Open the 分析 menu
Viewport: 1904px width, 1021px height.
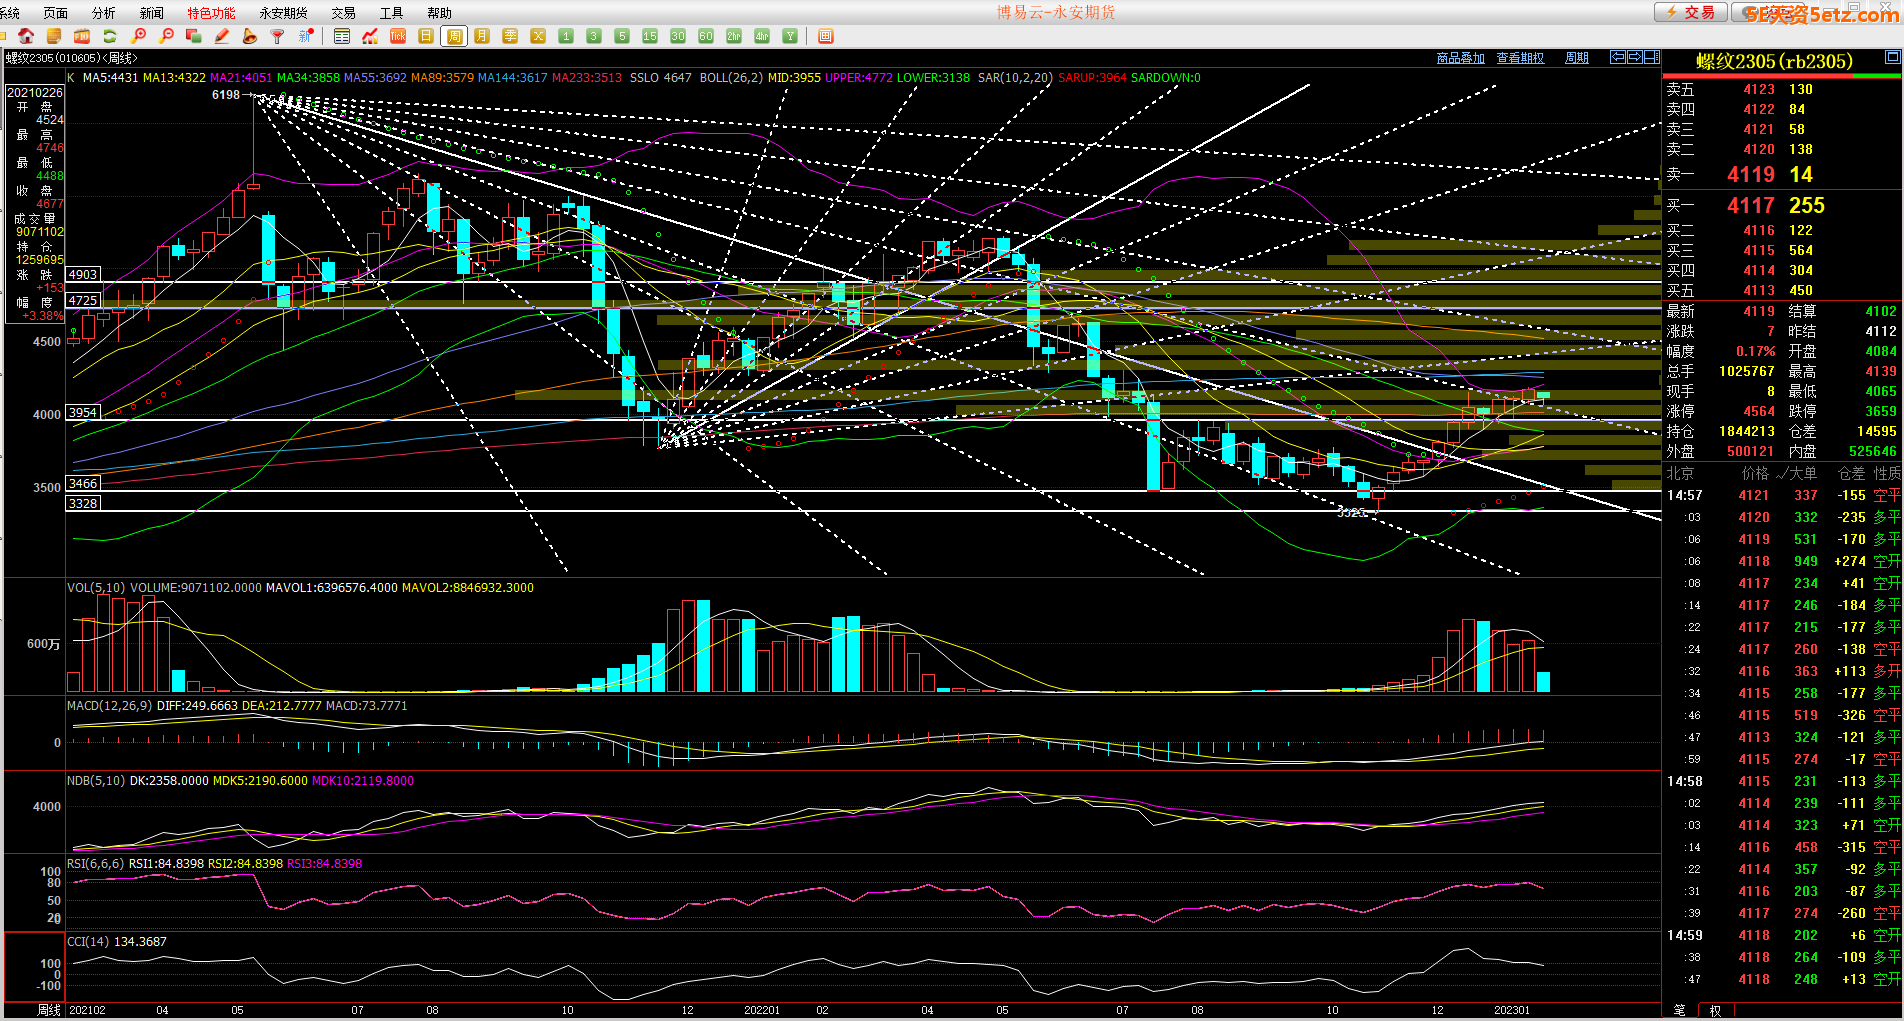[x=103, y=13]
